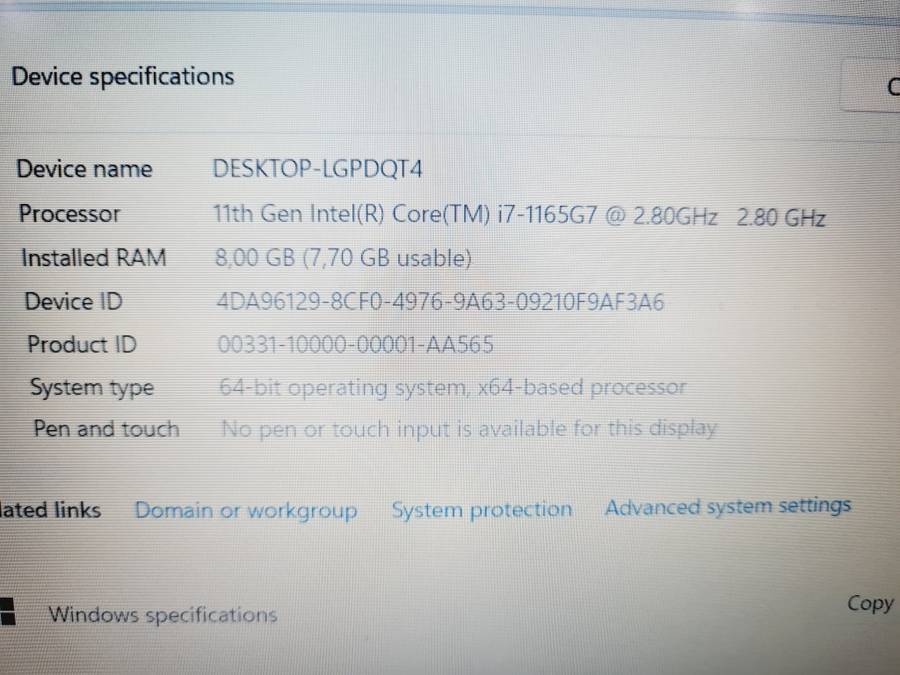Click the Device name label
Image resolution: width=900 pixels, height=675 pixels.
84,168
